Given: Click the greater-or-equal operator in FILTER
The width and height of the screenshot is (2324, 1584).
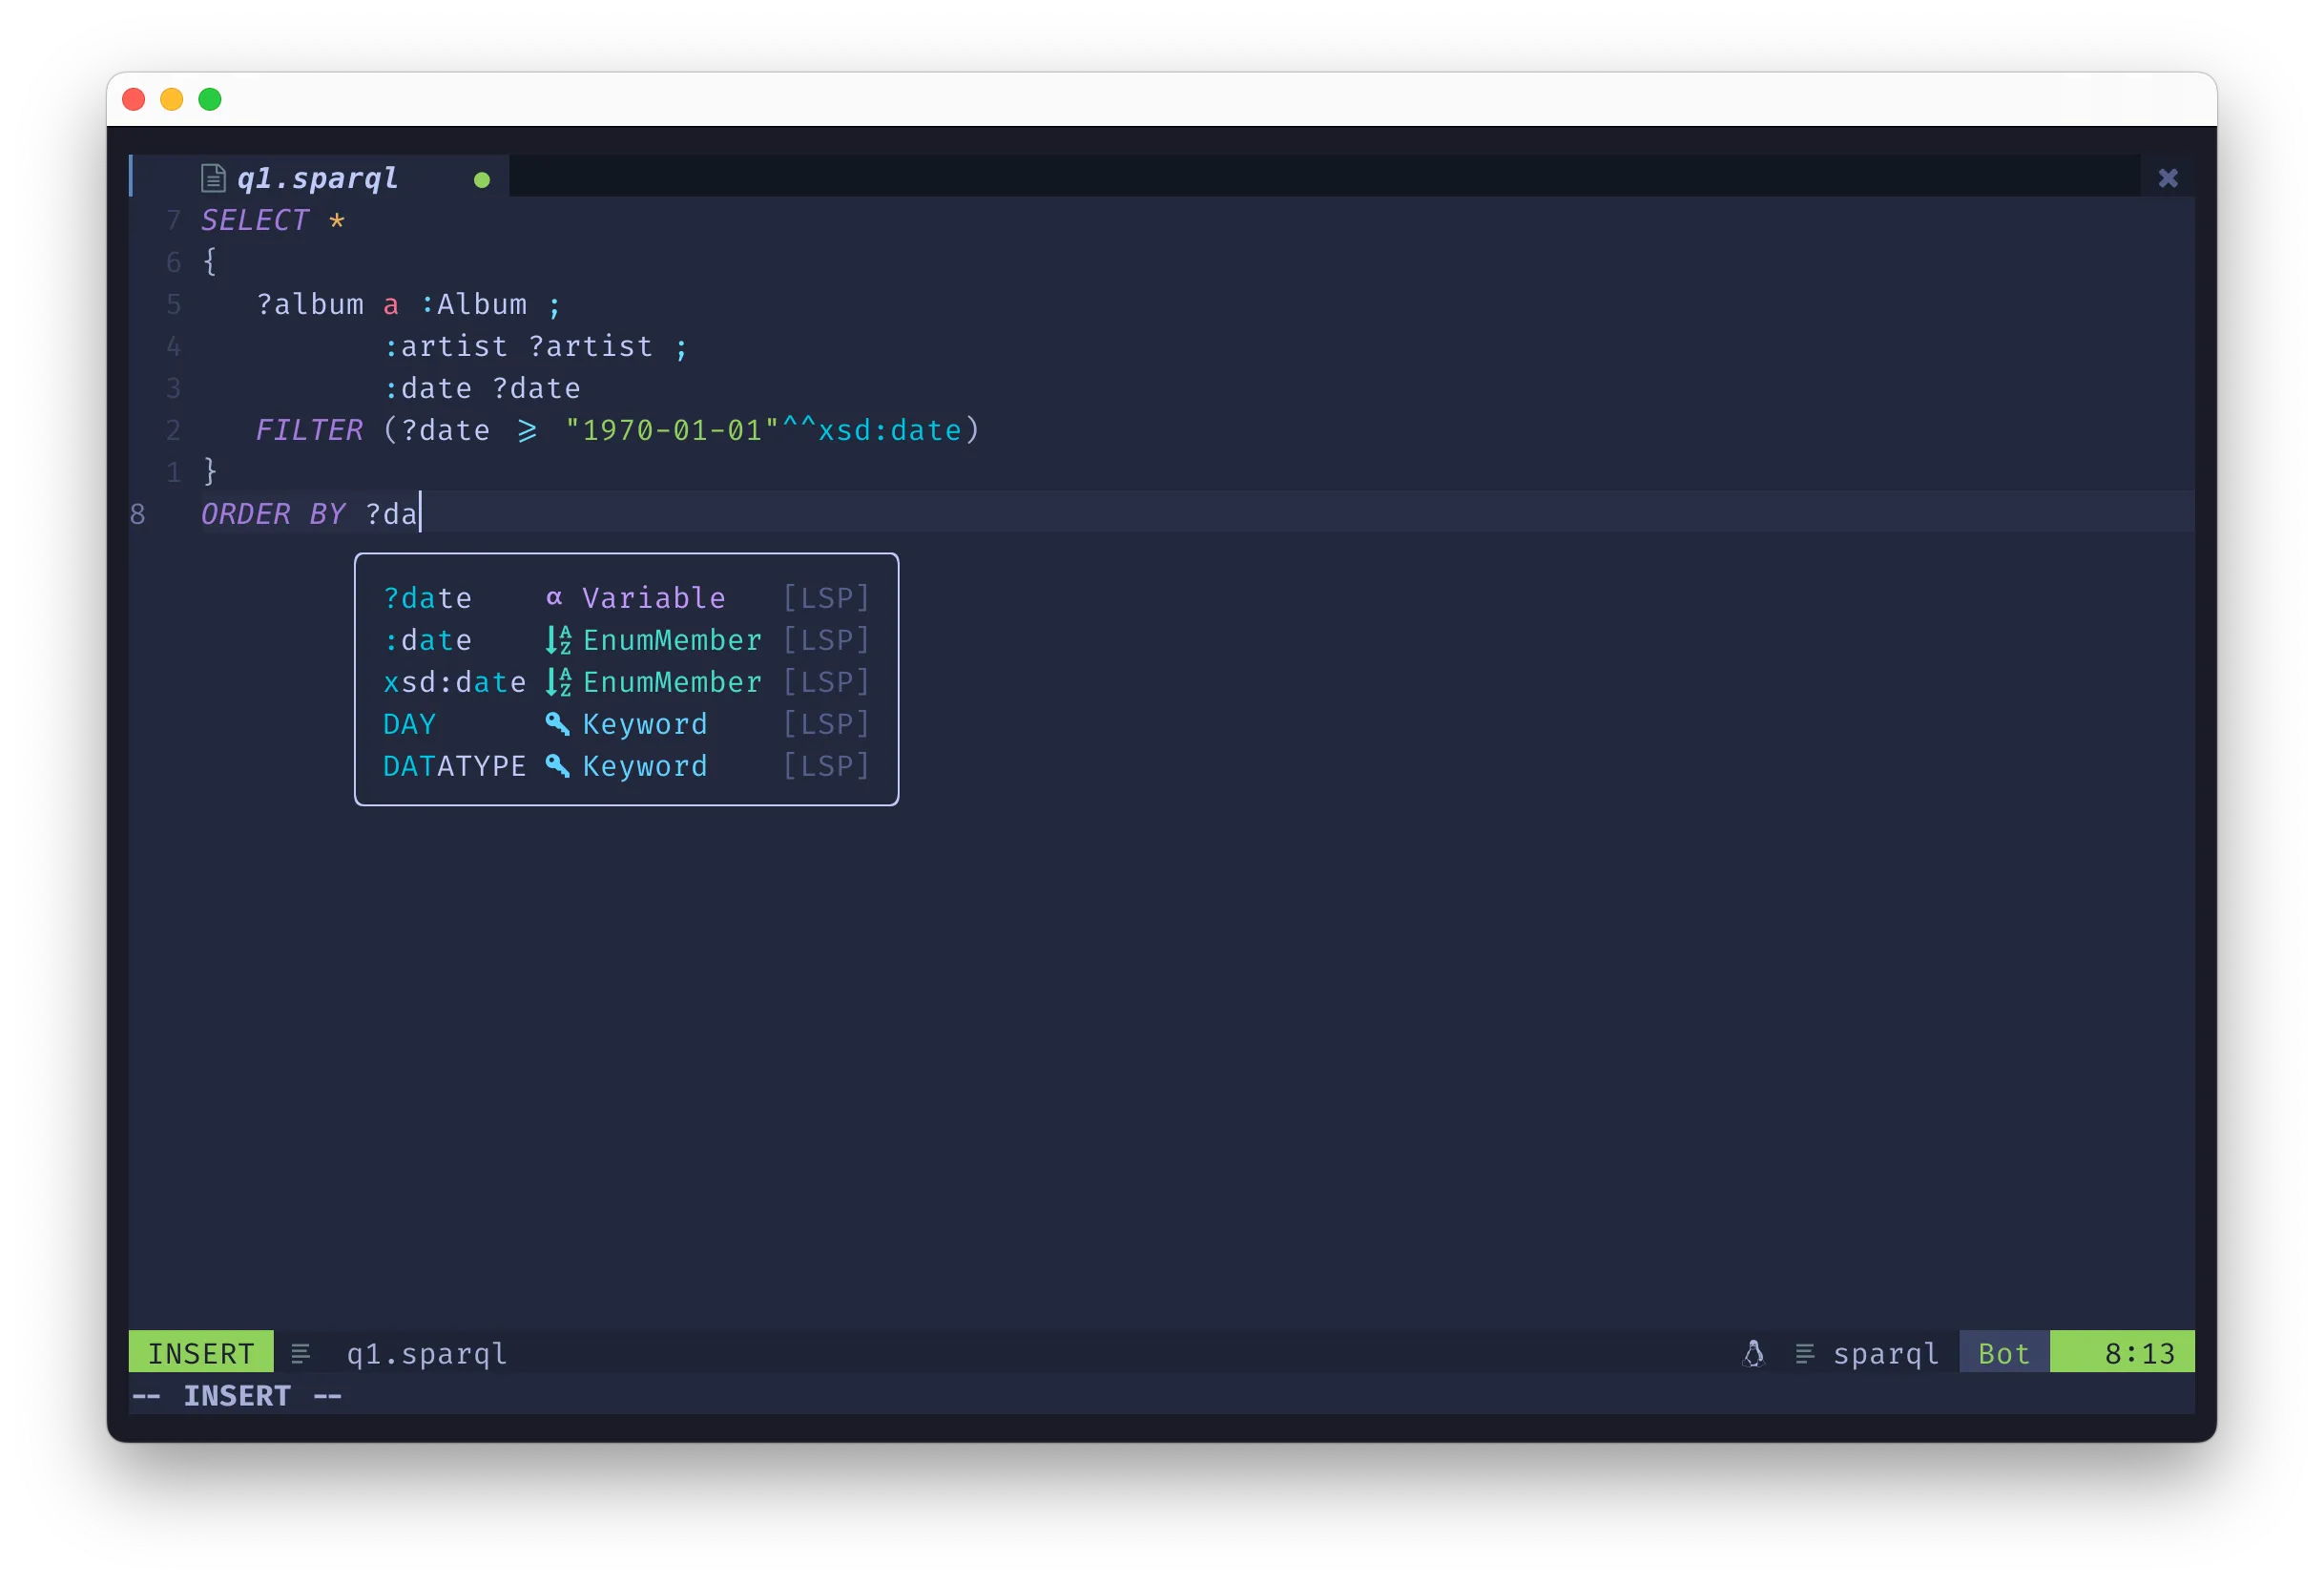Looking at the screenshot, I should coord(527,431).
